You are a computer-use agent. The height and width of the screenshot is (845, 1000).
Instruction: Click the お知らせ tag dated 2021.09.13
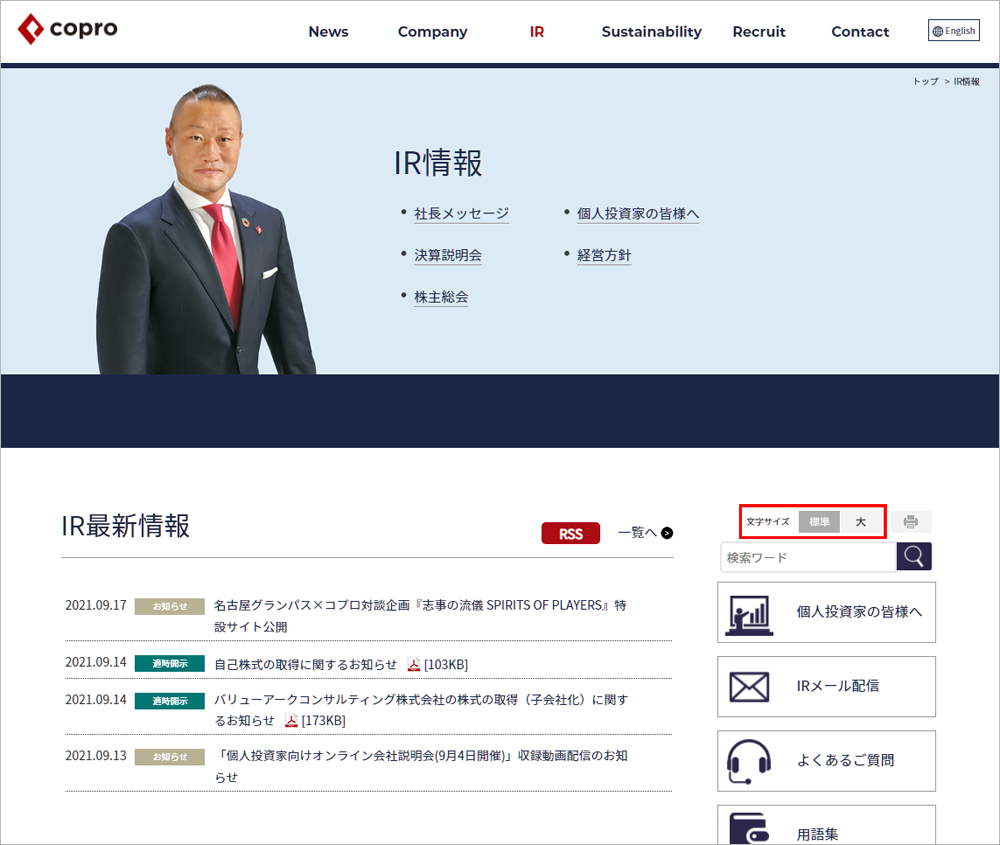(170, 757)
